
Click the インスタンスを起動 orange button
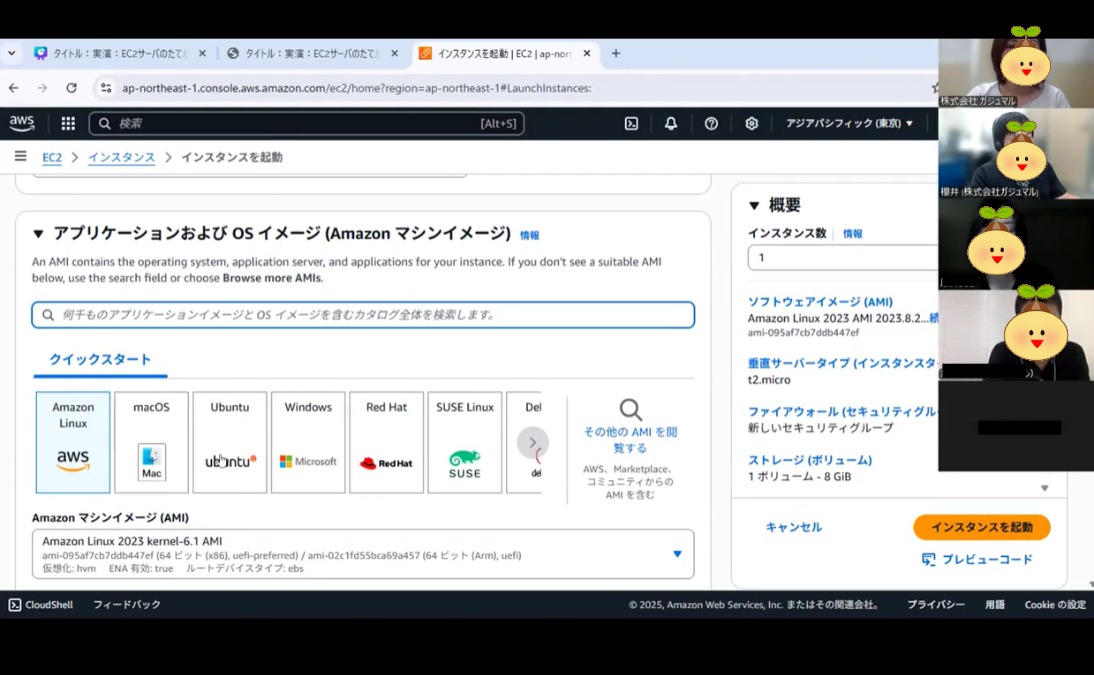point(981,527)
